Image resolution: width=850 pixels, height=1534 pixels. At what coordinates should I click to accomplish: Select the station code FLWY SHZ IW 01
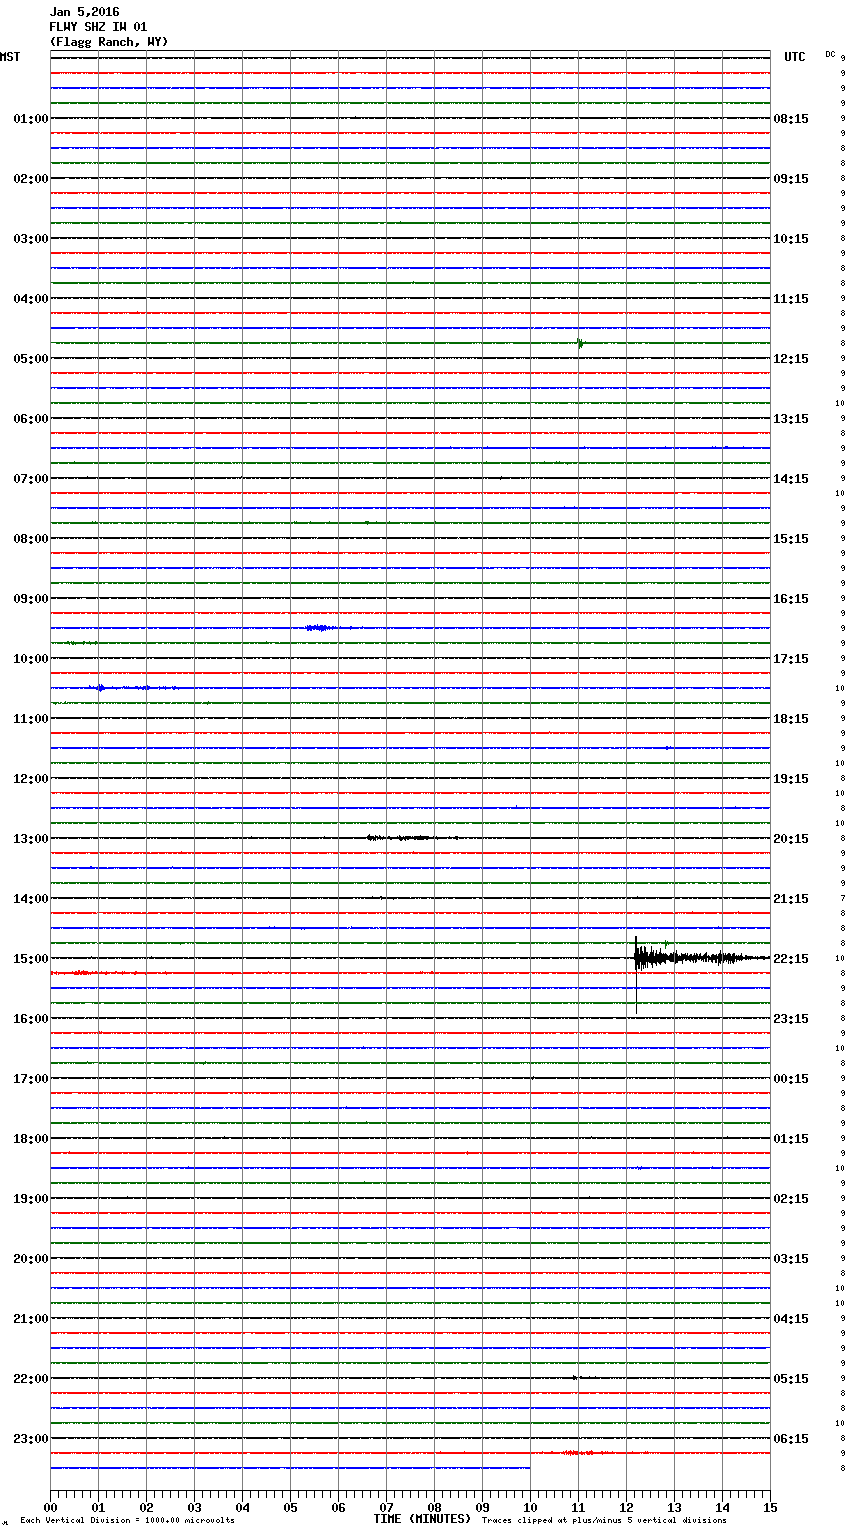pyautogui.click(x=98, y=27)
